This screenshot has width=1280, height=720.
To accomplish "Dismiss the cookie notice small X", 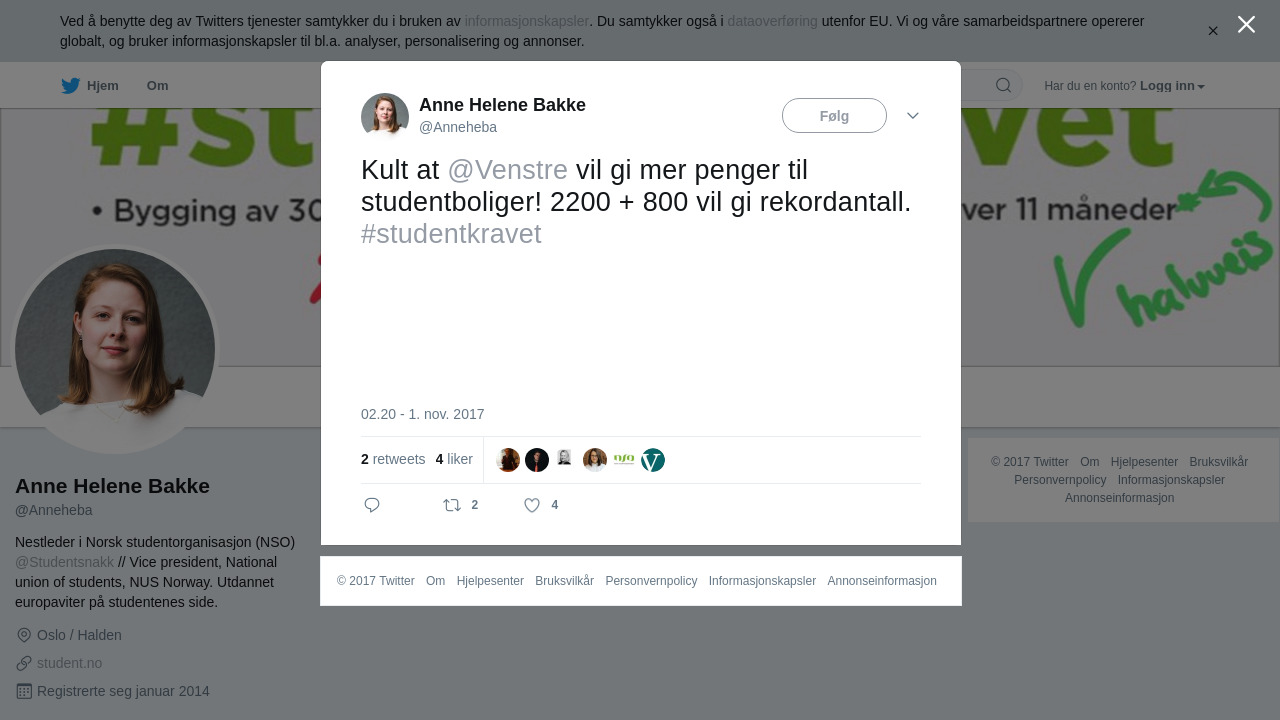I will click(1213, 31).
